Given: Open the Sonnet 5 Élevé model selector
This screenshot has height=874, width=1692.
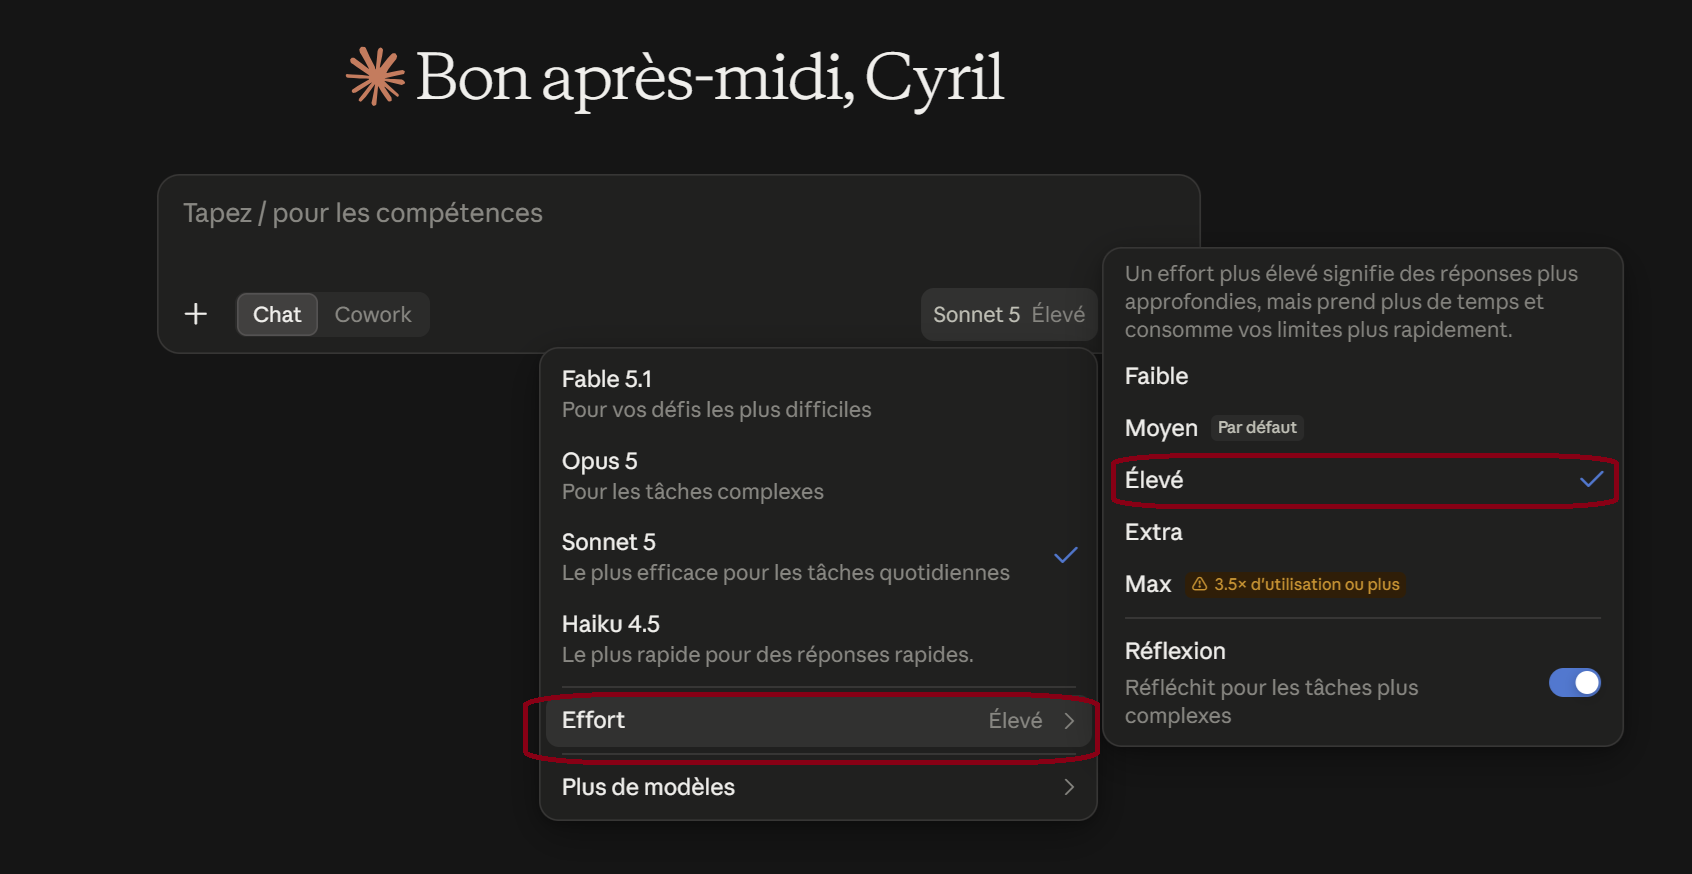Looking at the screenshot, I should click(1008, 314).
